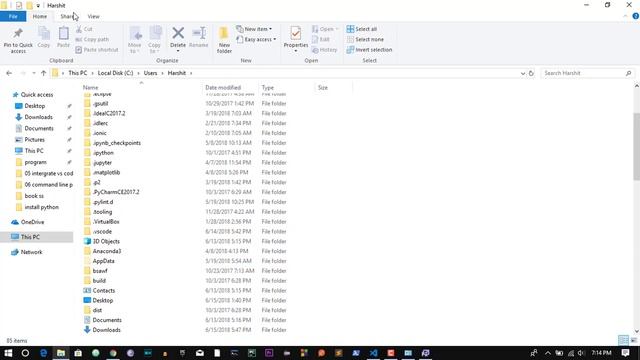
Task: Click Users in the address path
Action: (x=150, y=73)
